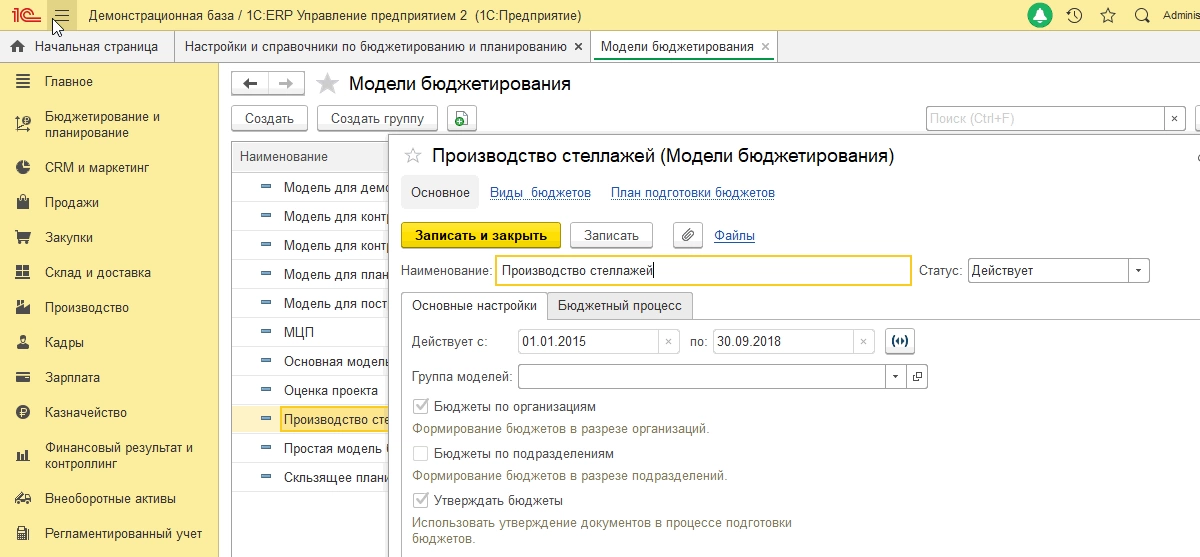Click the paperclip attach files icon

click(687, 235)
